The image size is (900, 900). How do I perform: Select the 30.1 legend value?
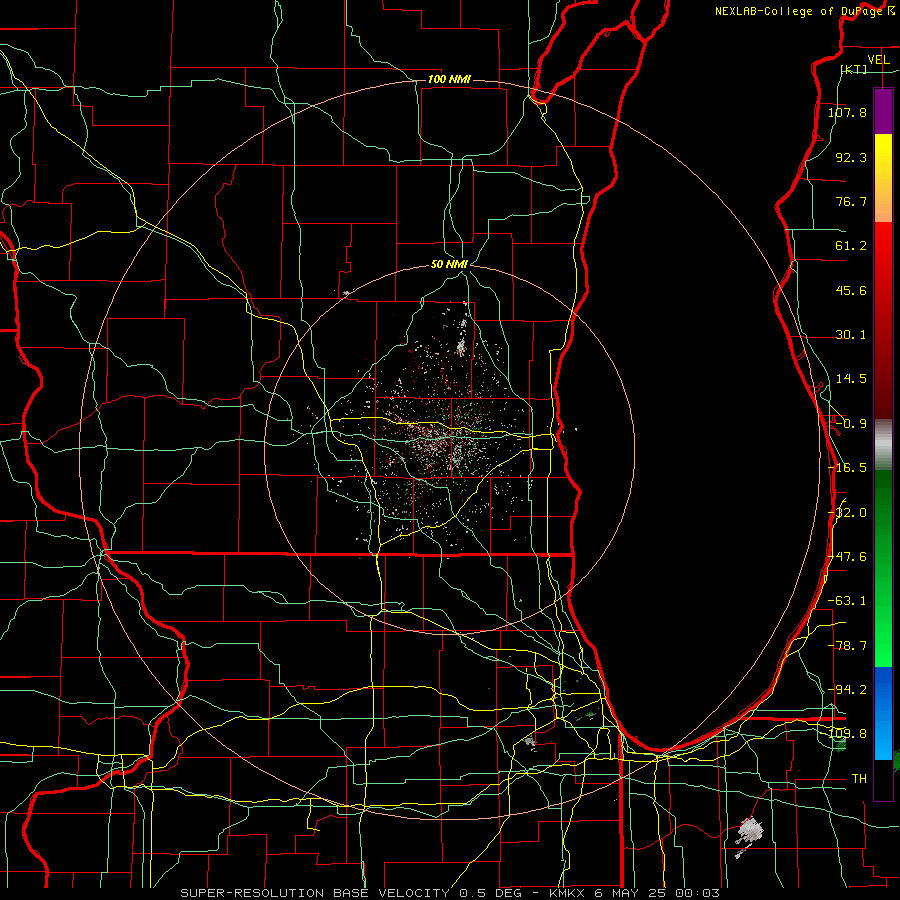(851, 335)
